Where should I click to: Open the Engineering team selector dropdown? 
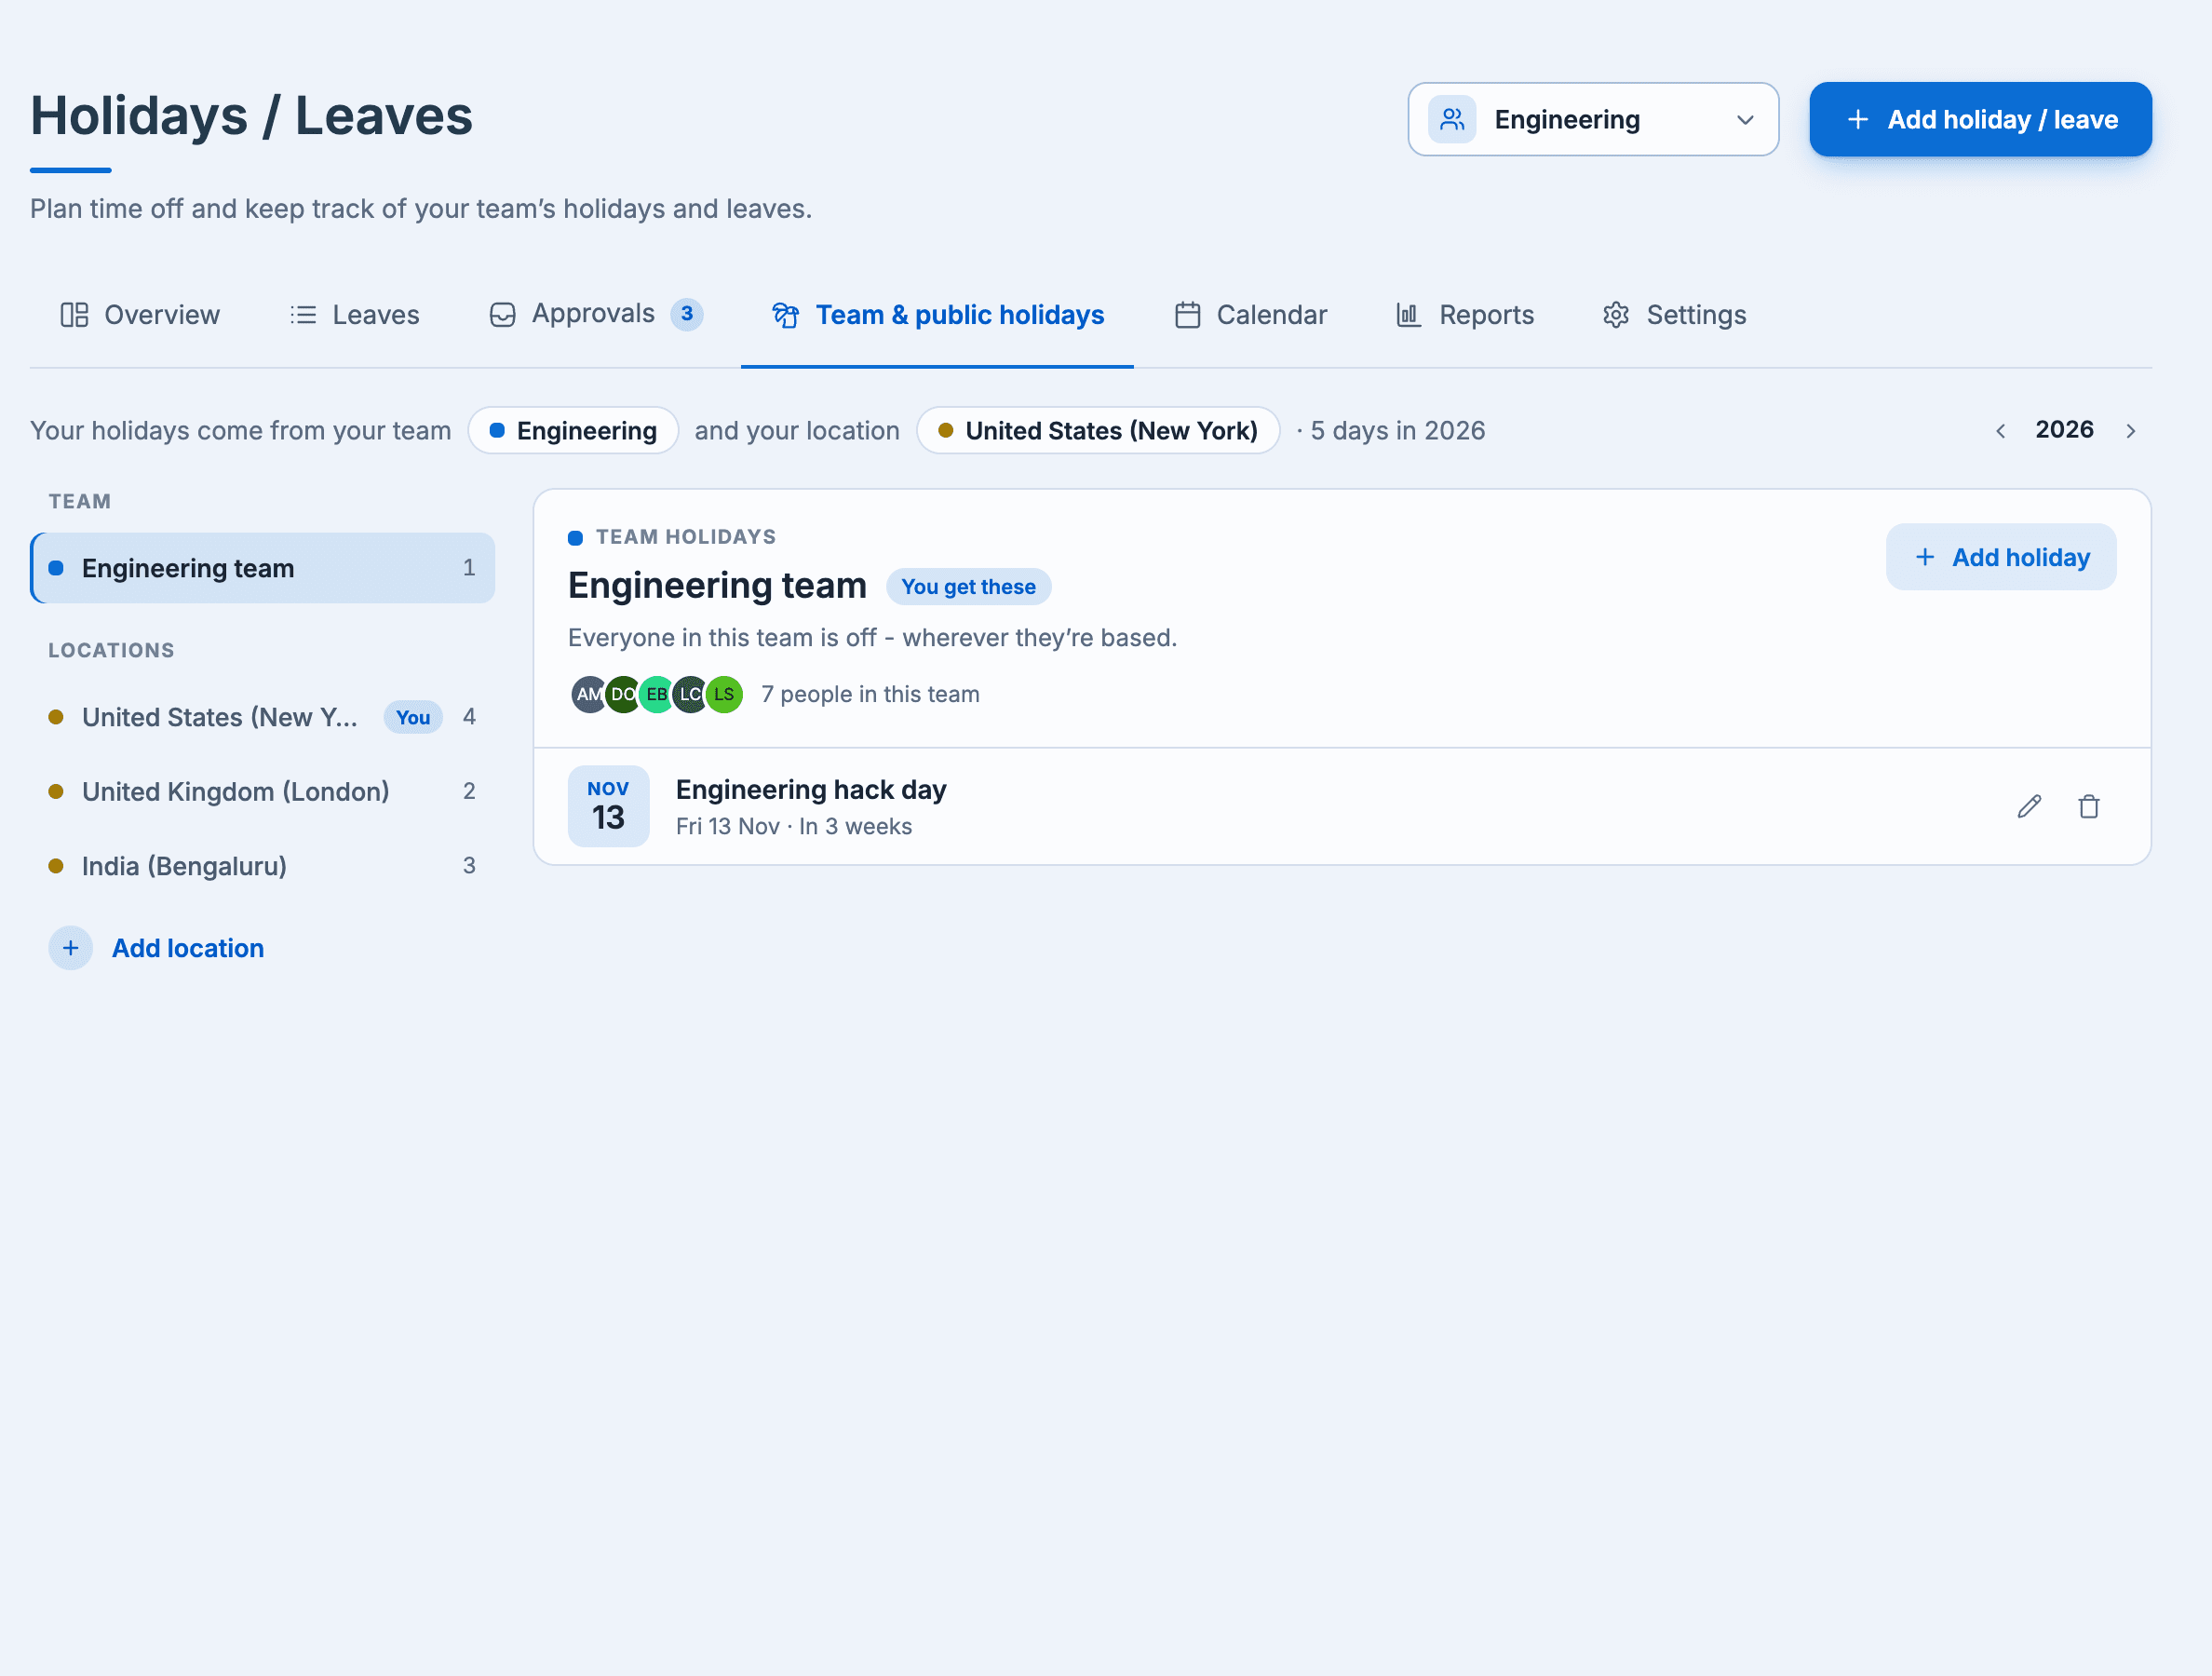(1593, 119)
